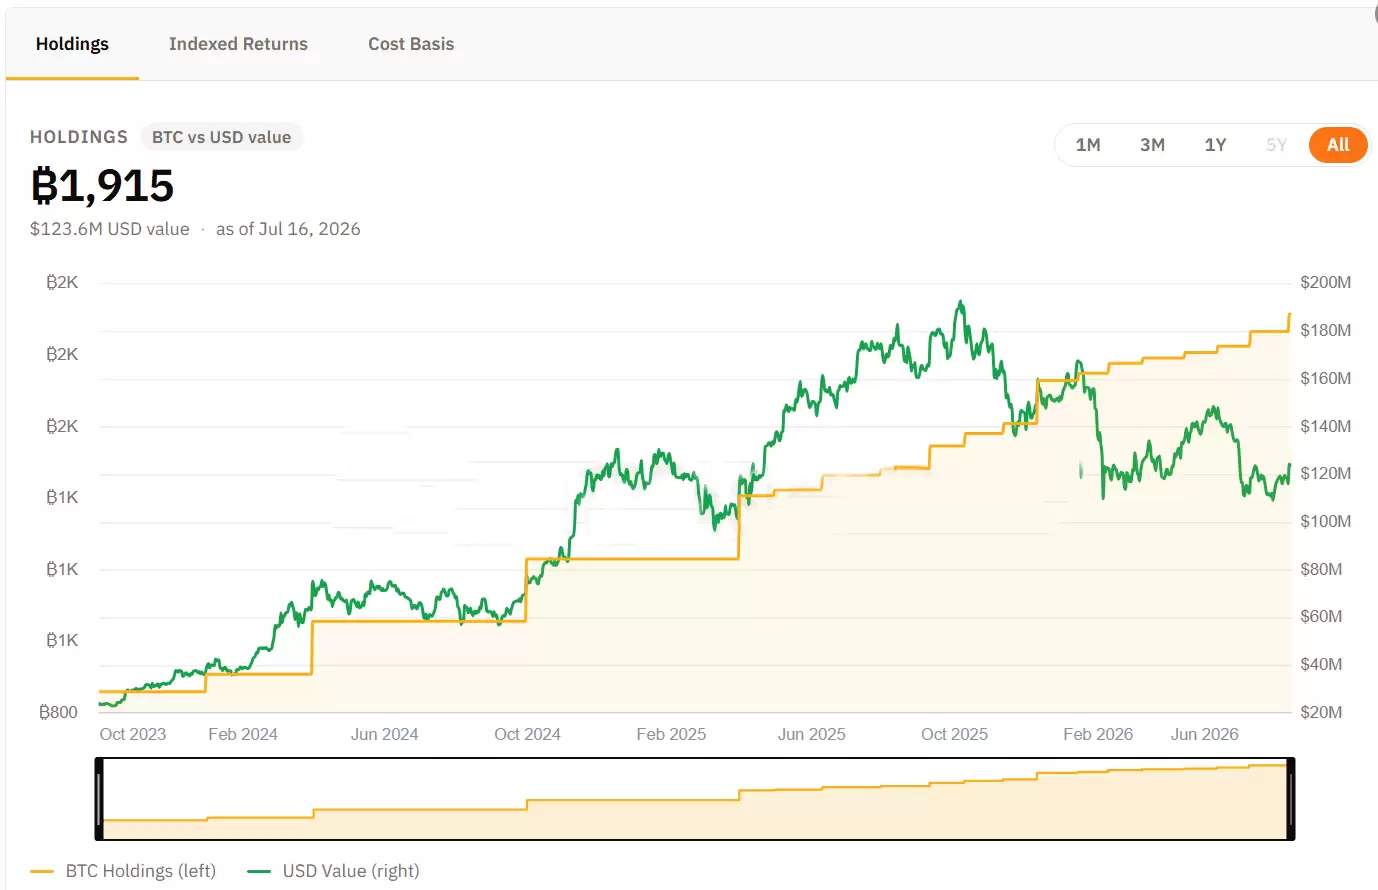Activate the All range button
Image resolution: width=1378 pixels, height=890 pixels.
1338,145
